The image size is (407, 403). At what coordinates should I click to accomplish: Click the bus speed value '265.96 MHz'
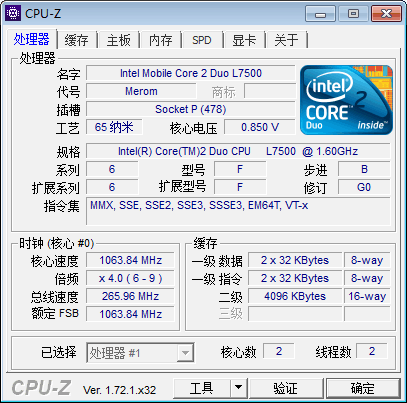point(130,296)
